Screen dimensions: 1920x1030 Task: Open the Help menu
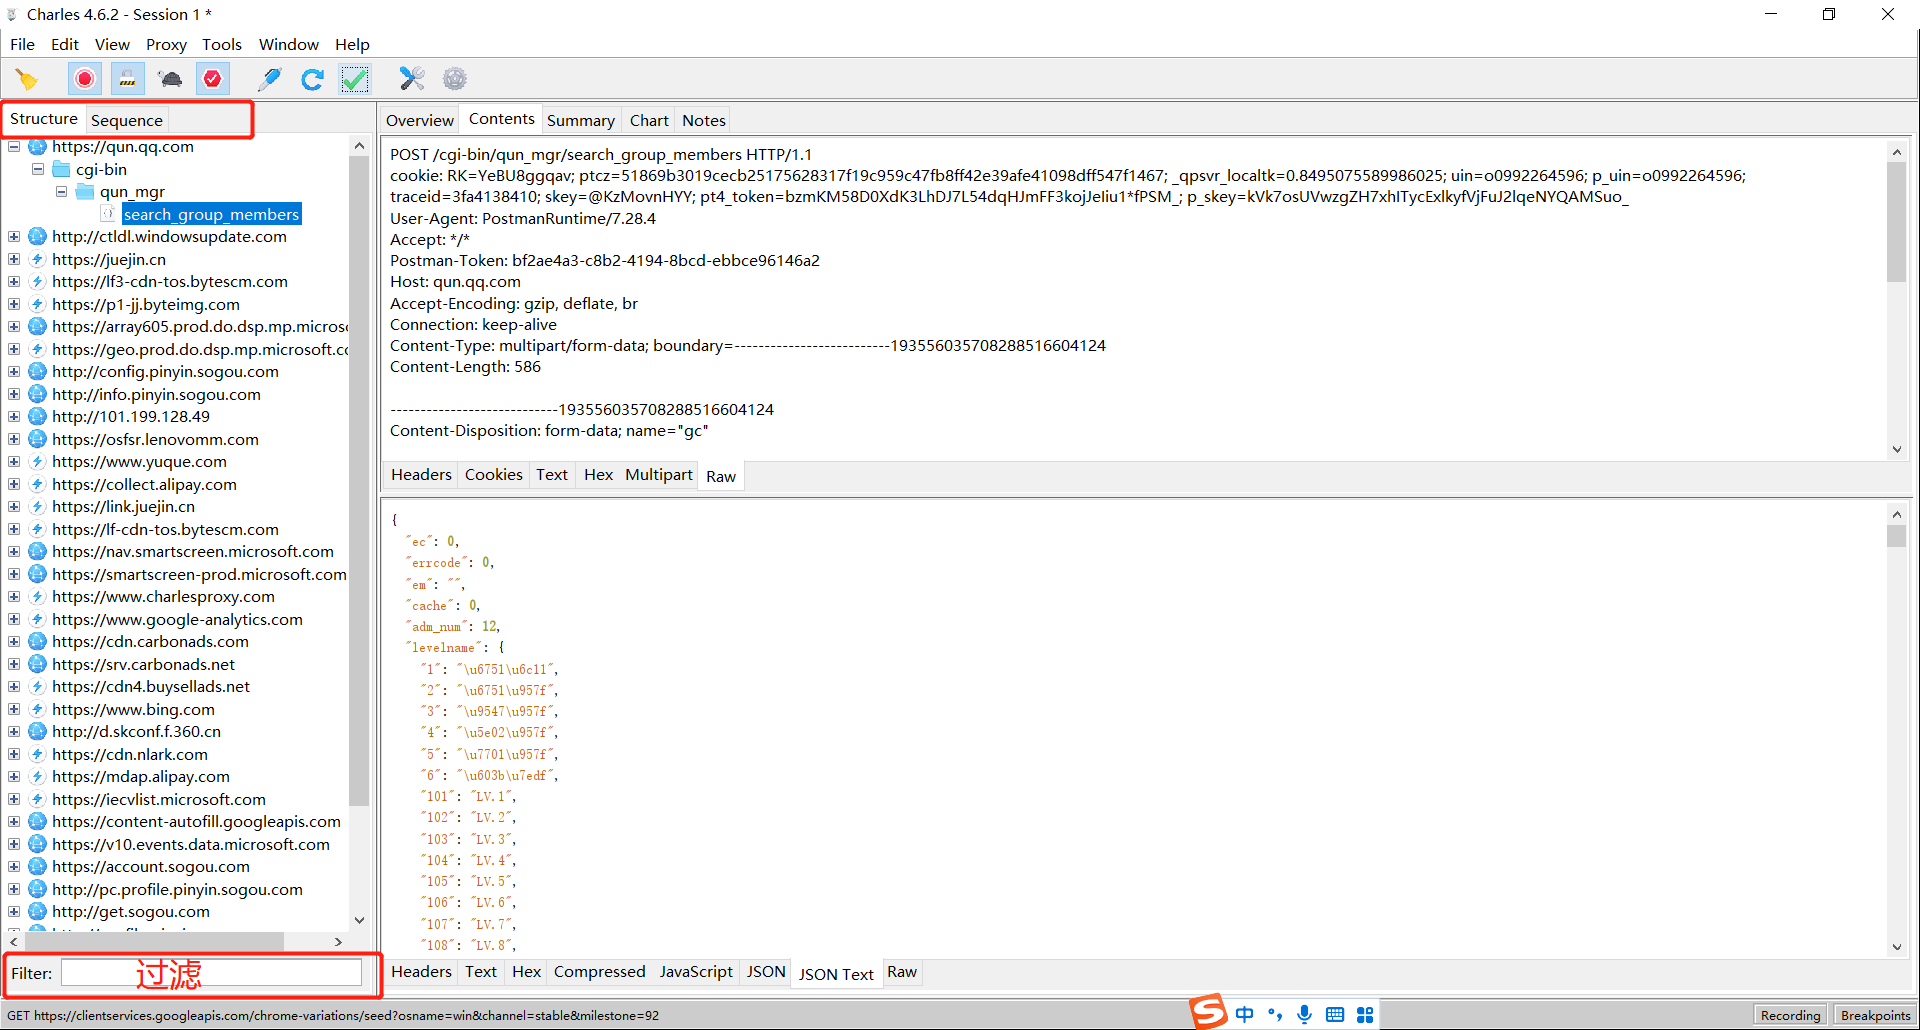(x=352, y=44)
